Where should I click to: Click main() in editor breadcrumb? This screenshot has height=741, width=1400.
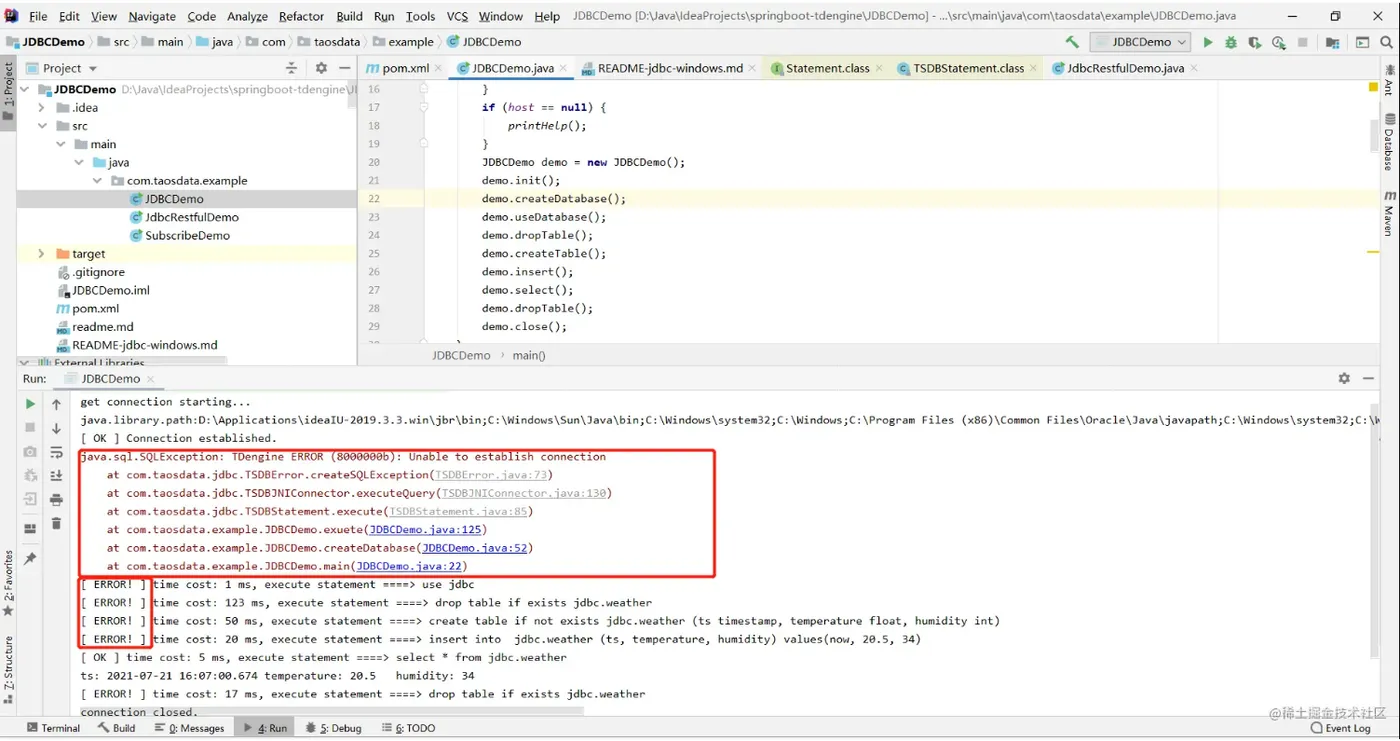(529, 355)
